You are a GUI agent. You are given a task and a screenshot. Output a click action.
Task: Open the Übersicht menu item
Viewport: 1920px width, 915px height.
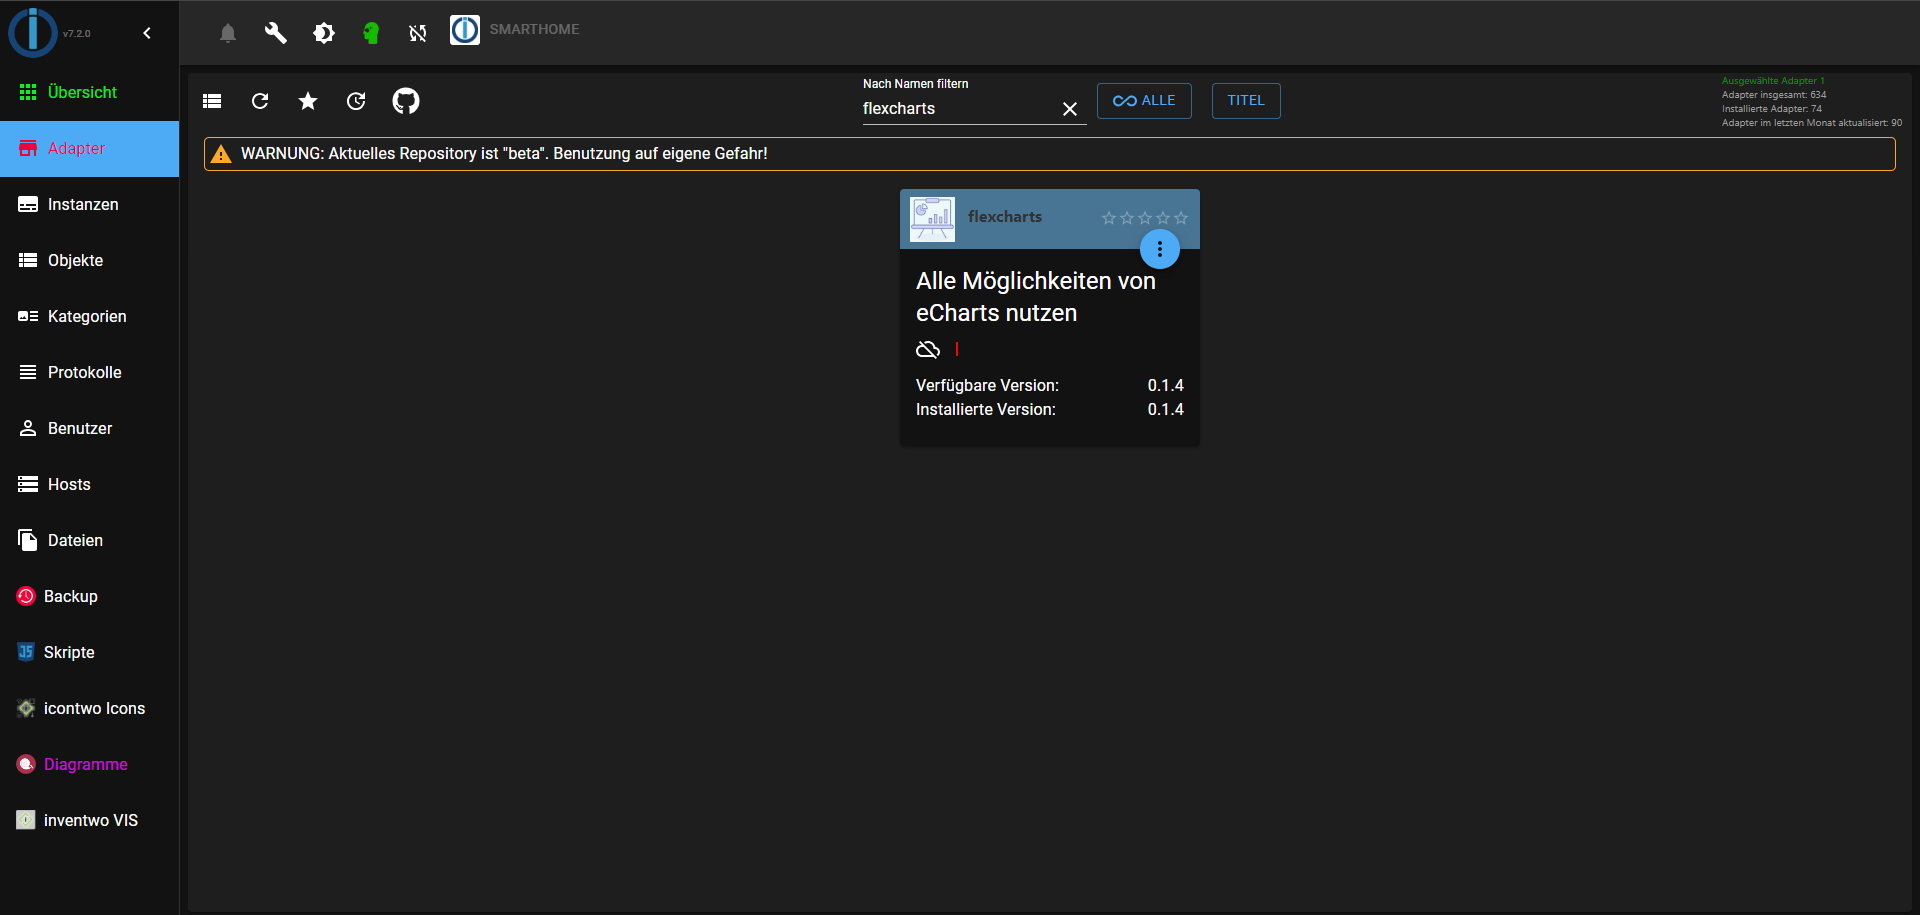click(x=89, y=92)
